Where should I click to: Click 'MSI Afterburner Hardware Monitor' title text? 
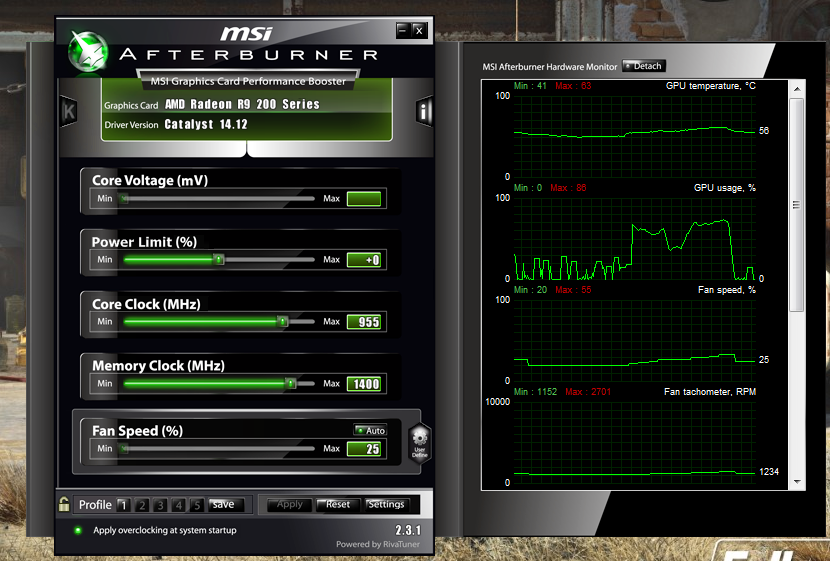pos(549,67)
